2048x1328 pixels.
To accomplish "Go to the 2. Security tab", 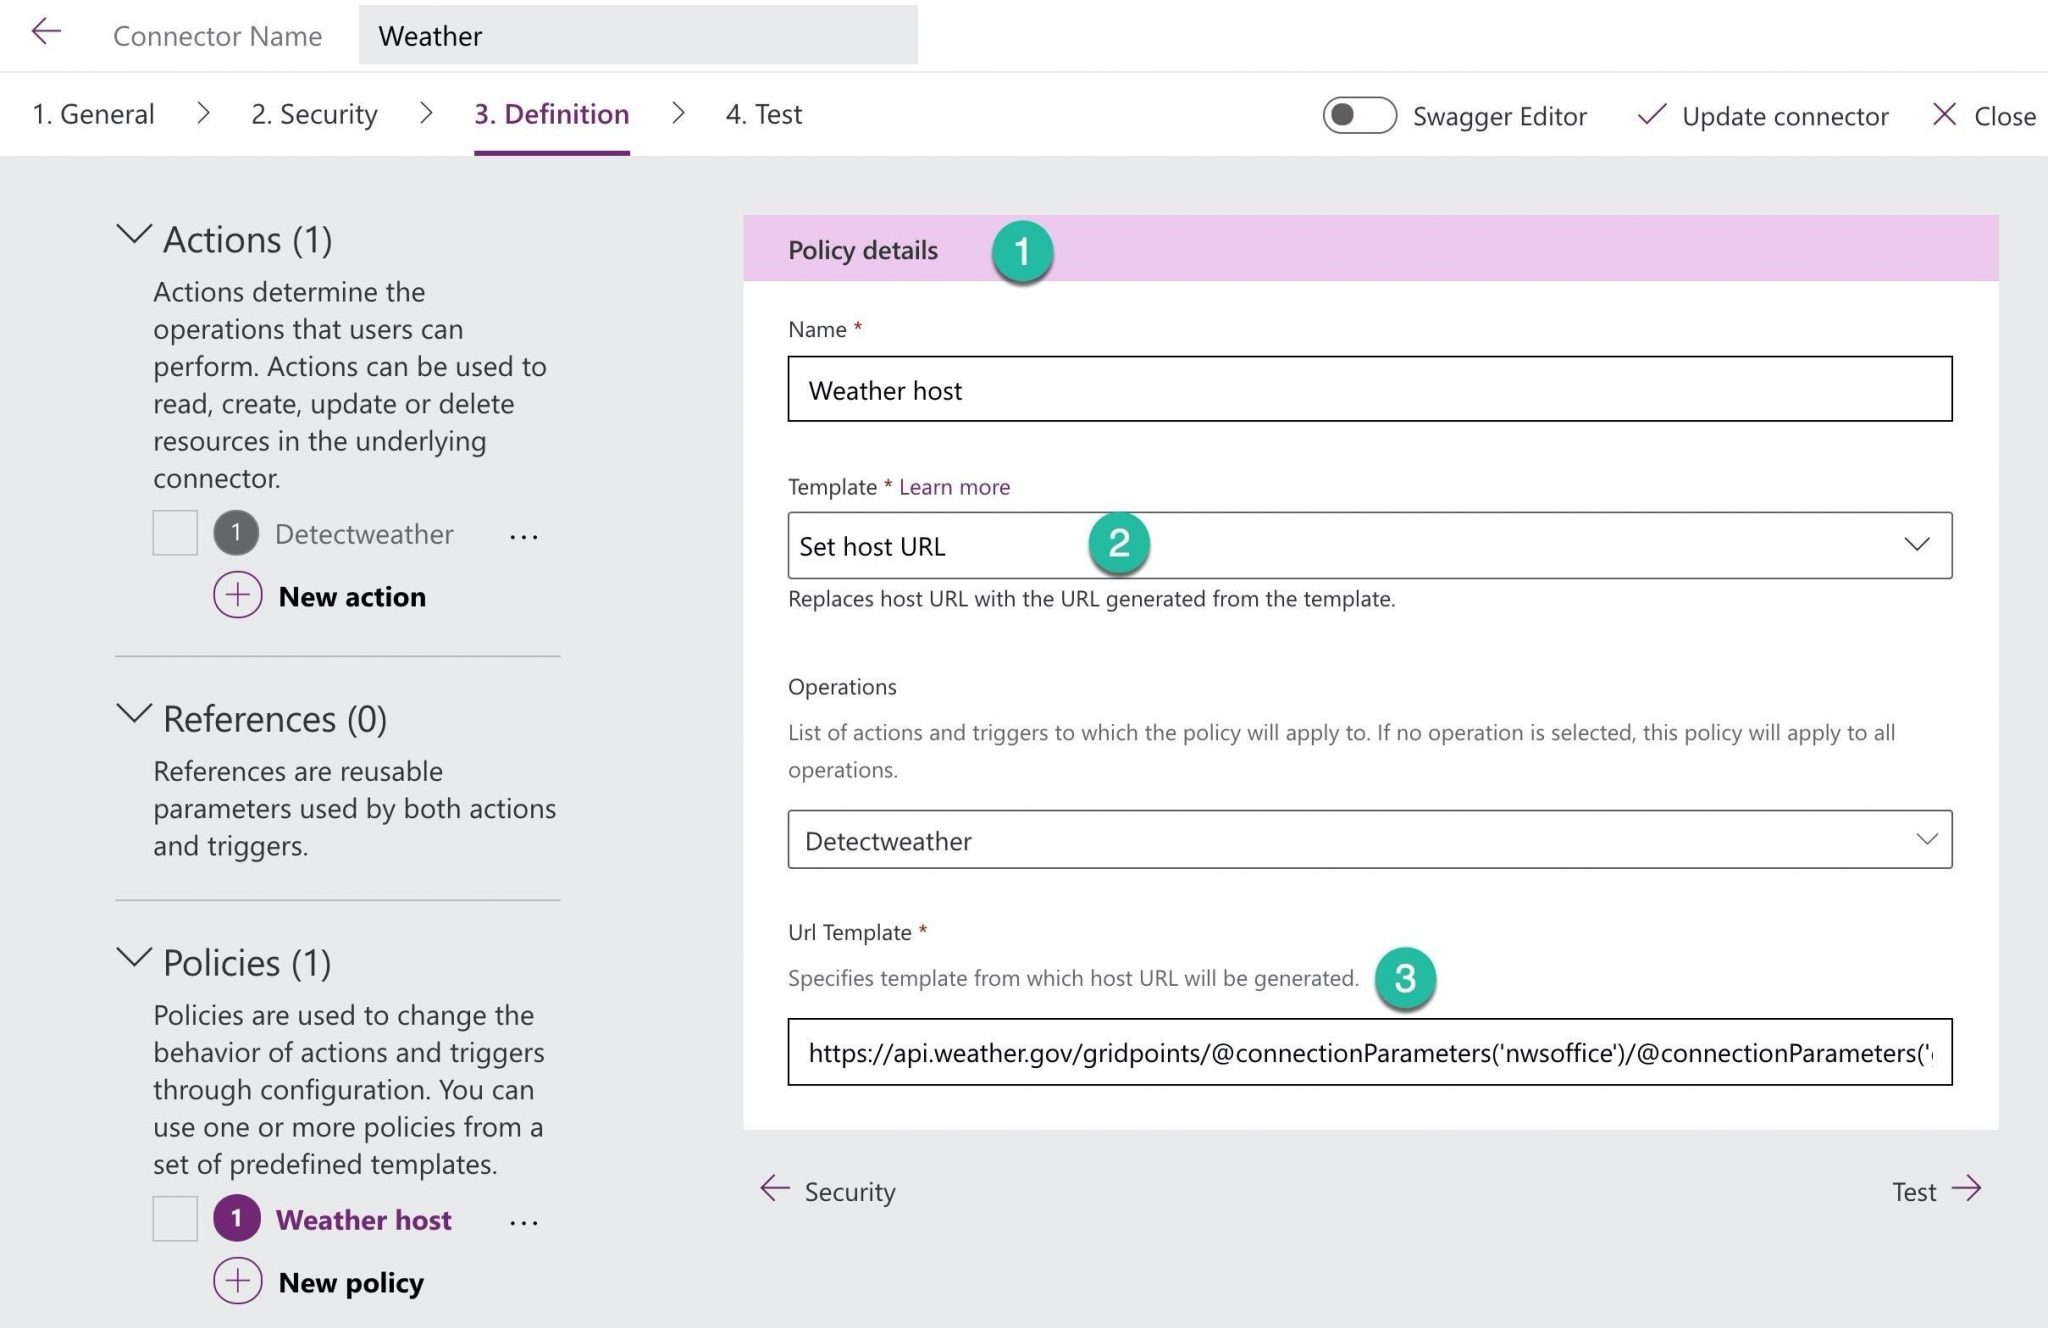I will click(314, 114).
